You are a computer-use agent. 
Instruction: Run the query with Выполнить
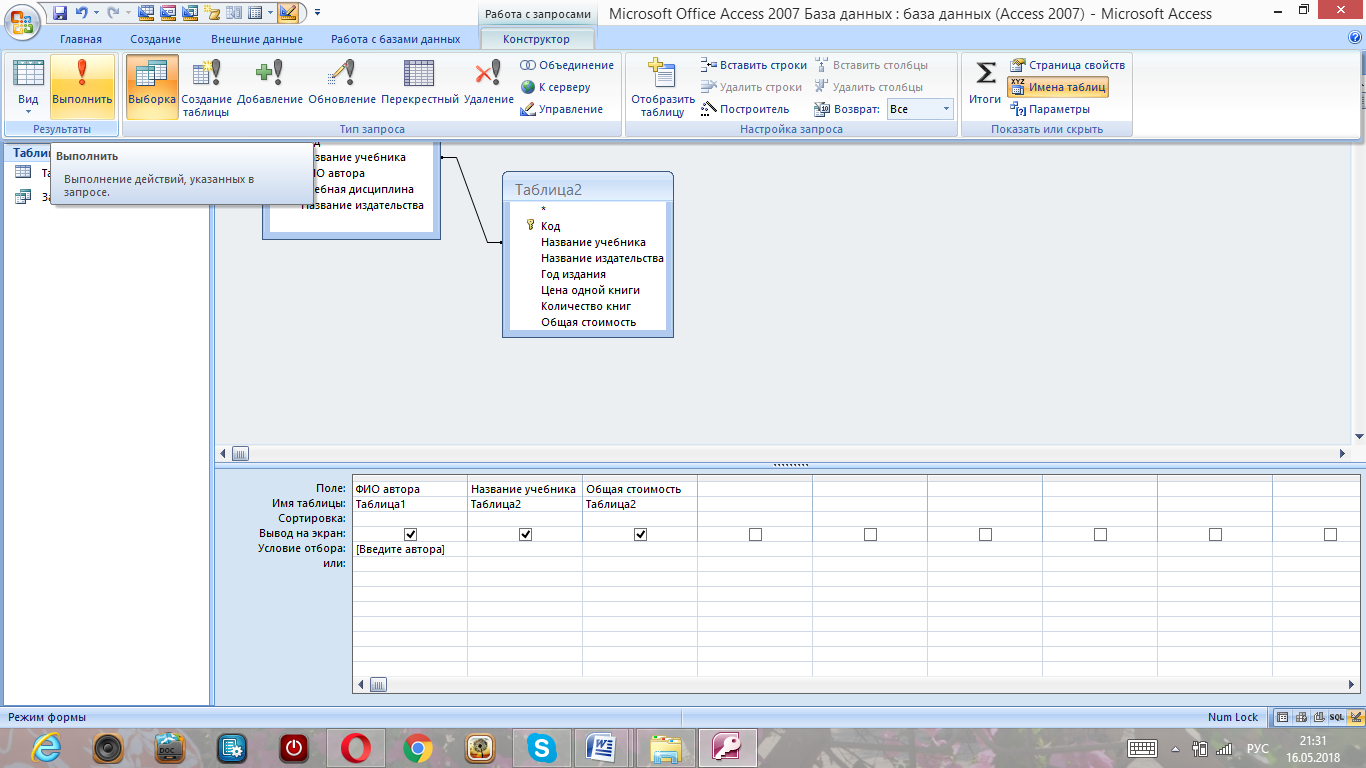click(82, 86)
